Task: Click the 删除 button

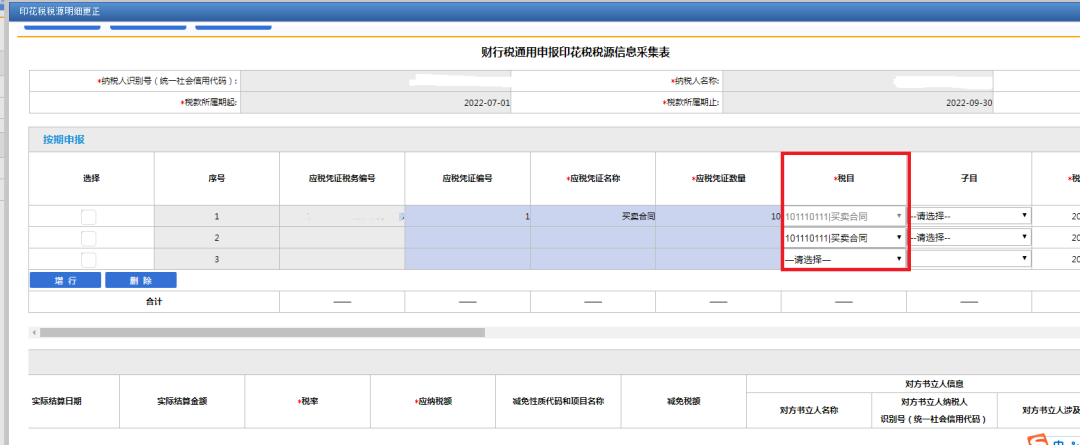Action: pos(141,280)
